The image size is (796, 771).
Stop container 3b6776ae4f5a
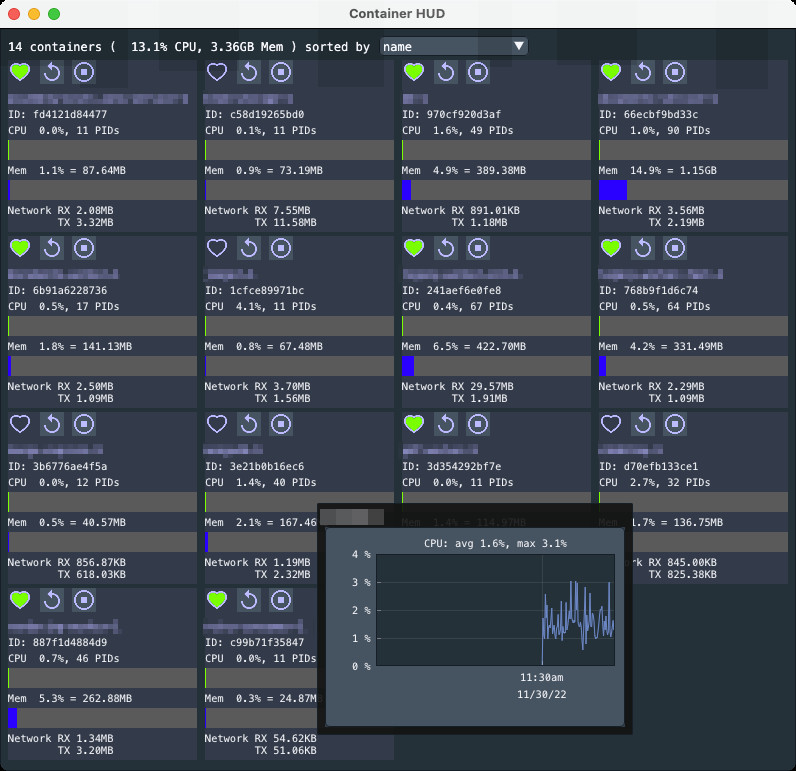(x=84, y=424)
